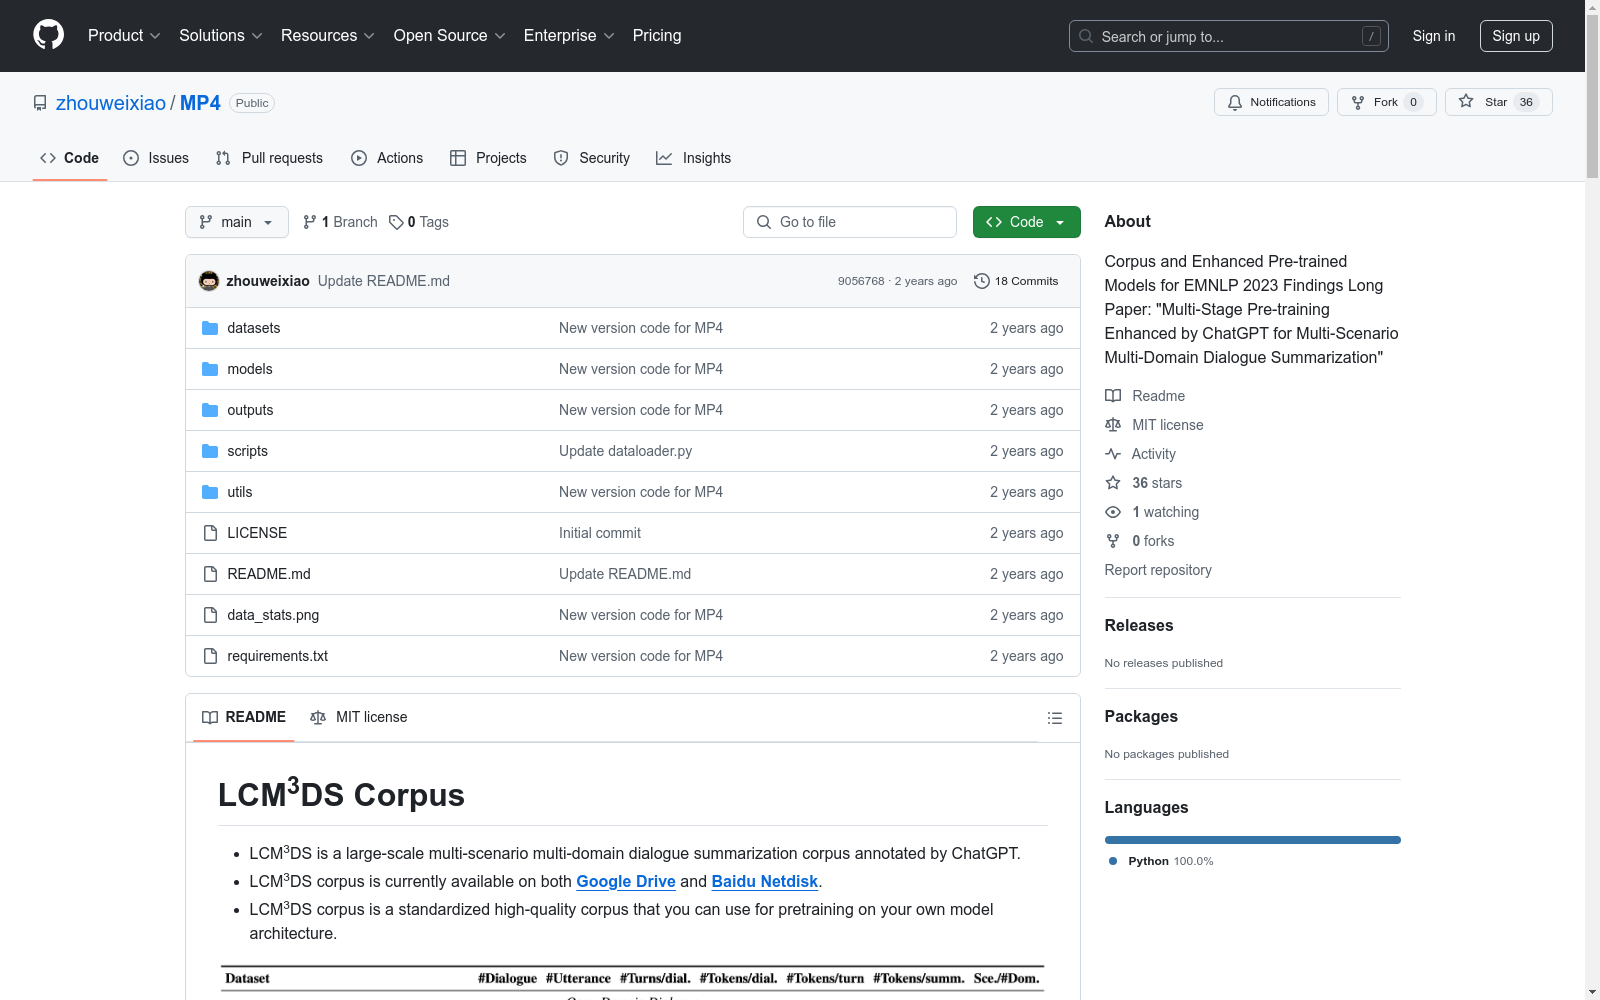Open the MP4 repository name link
This screenshot has width=1600, height=1000.
(x=200, y=103)
